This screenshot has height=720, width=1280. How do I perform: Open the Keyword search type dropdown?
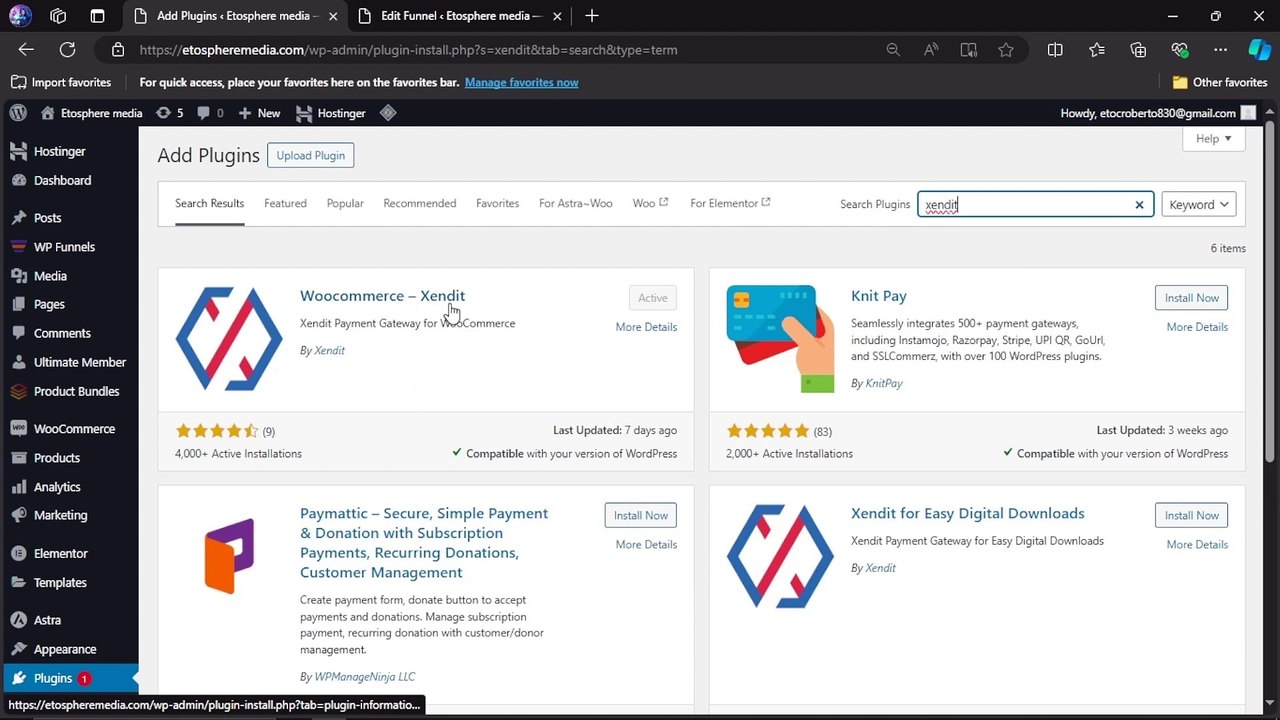tap(1199, 204)
